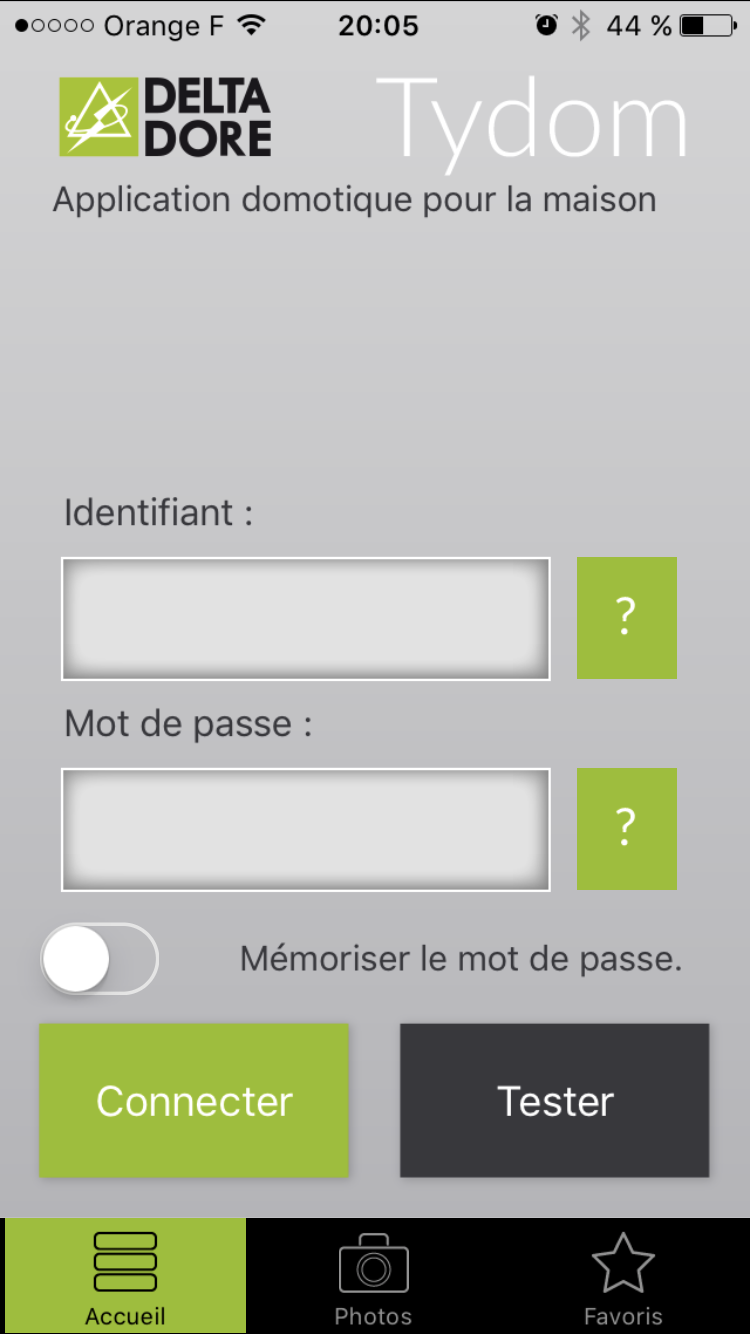Focus the Mot de passe input field
This screenshot has height=1334, width=750.
coord(305,829)
